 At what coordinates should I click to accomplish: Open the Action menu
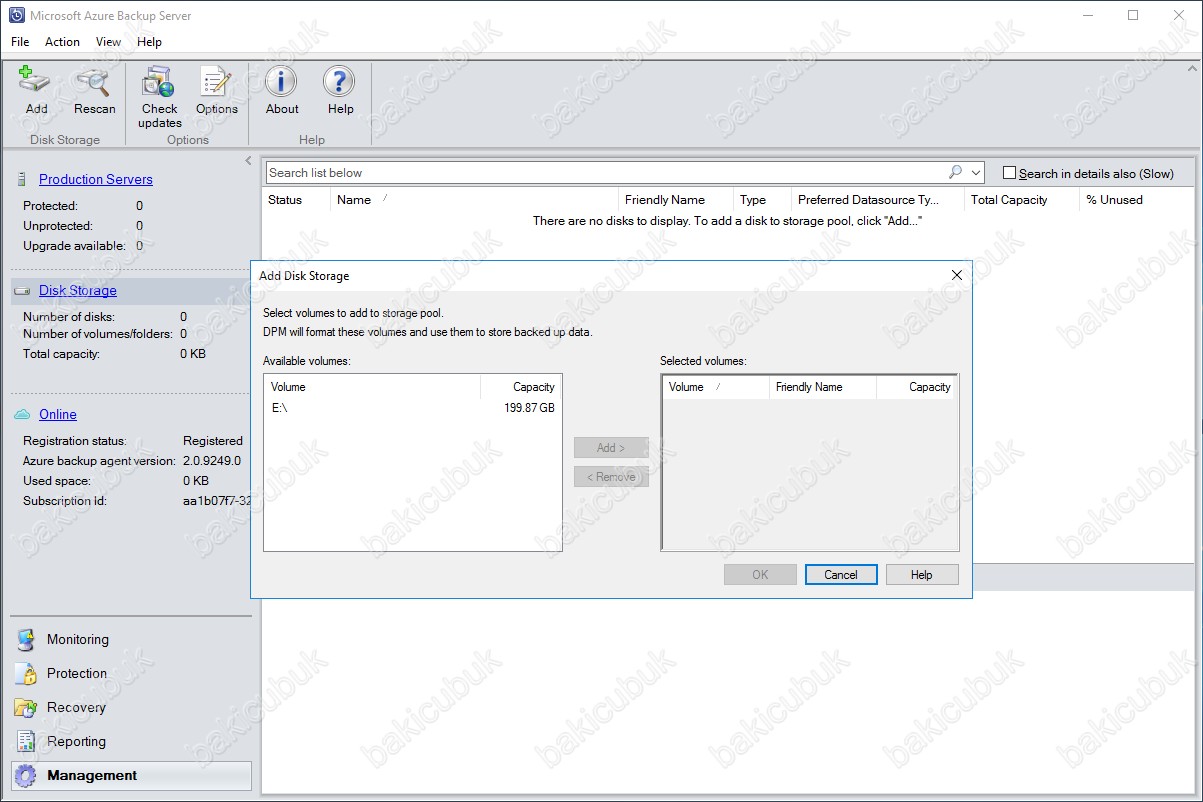(62, 42)
